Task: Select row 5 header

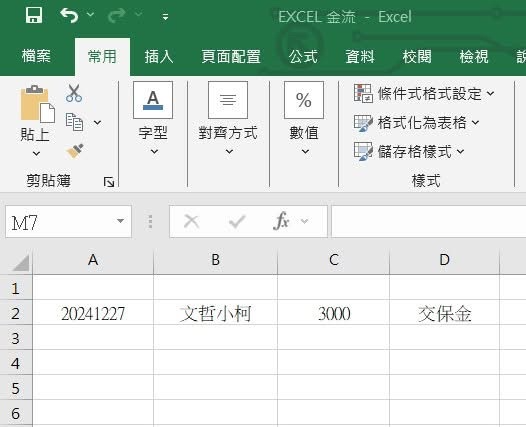Action: tap(16, 388)
